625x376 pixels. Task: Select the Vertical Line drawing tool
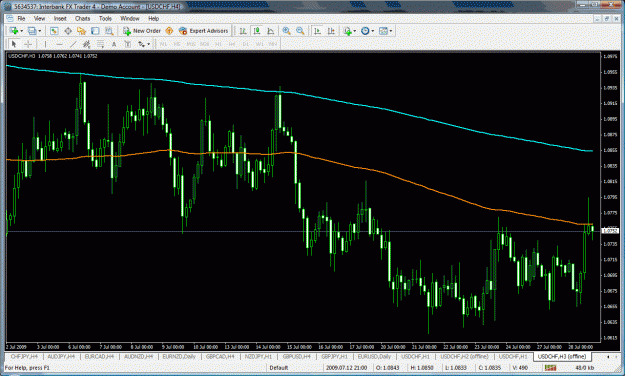(45, 44)
